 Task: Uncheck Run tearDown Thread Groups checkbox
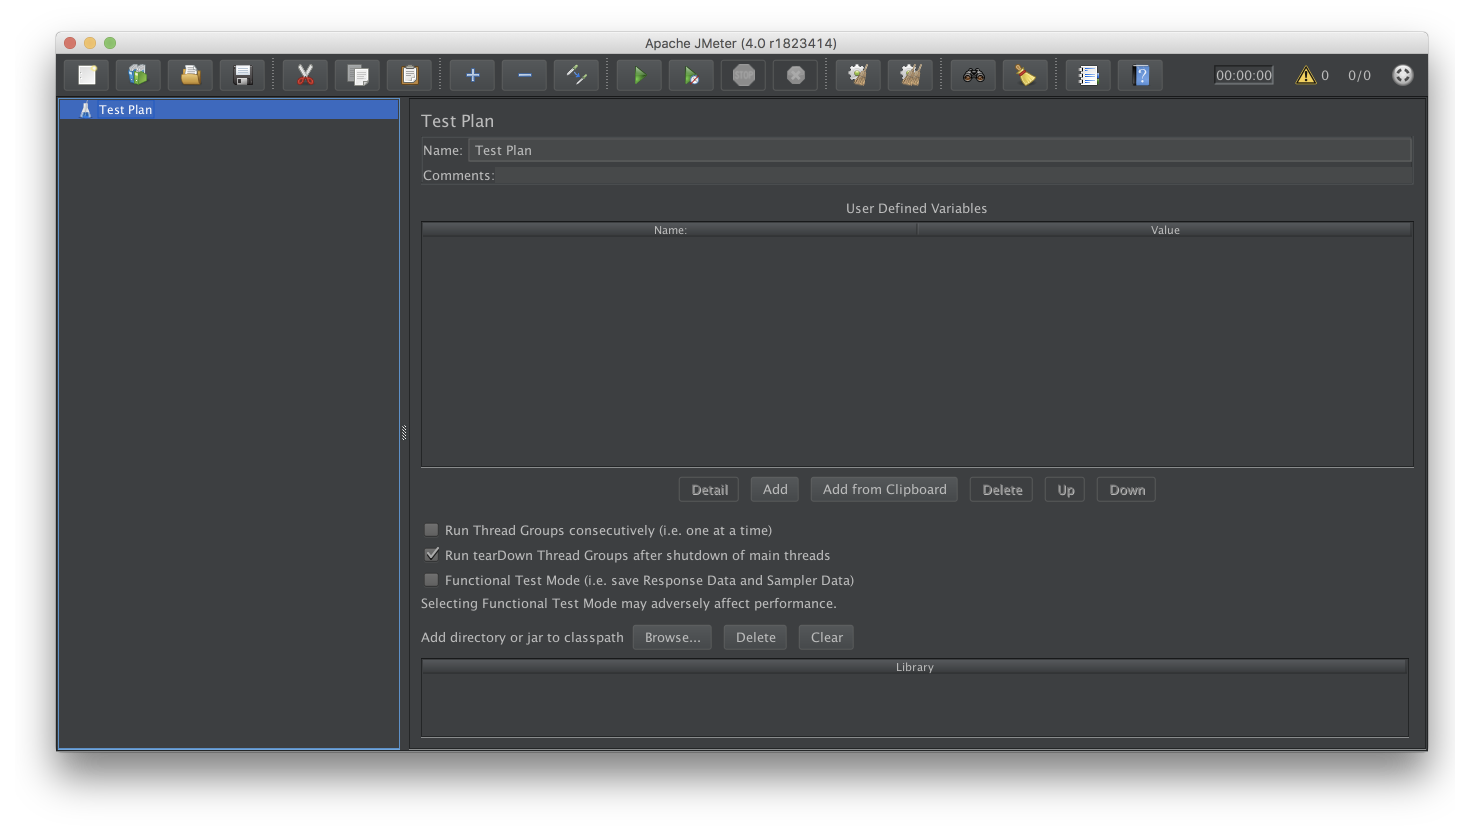click(x=431, y=555)
